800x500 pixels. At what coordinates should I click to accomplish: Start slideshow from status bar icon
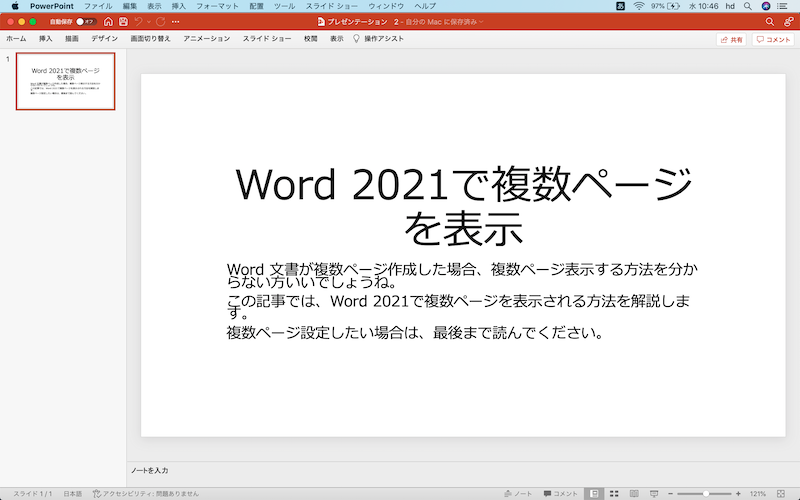point(653,494)
